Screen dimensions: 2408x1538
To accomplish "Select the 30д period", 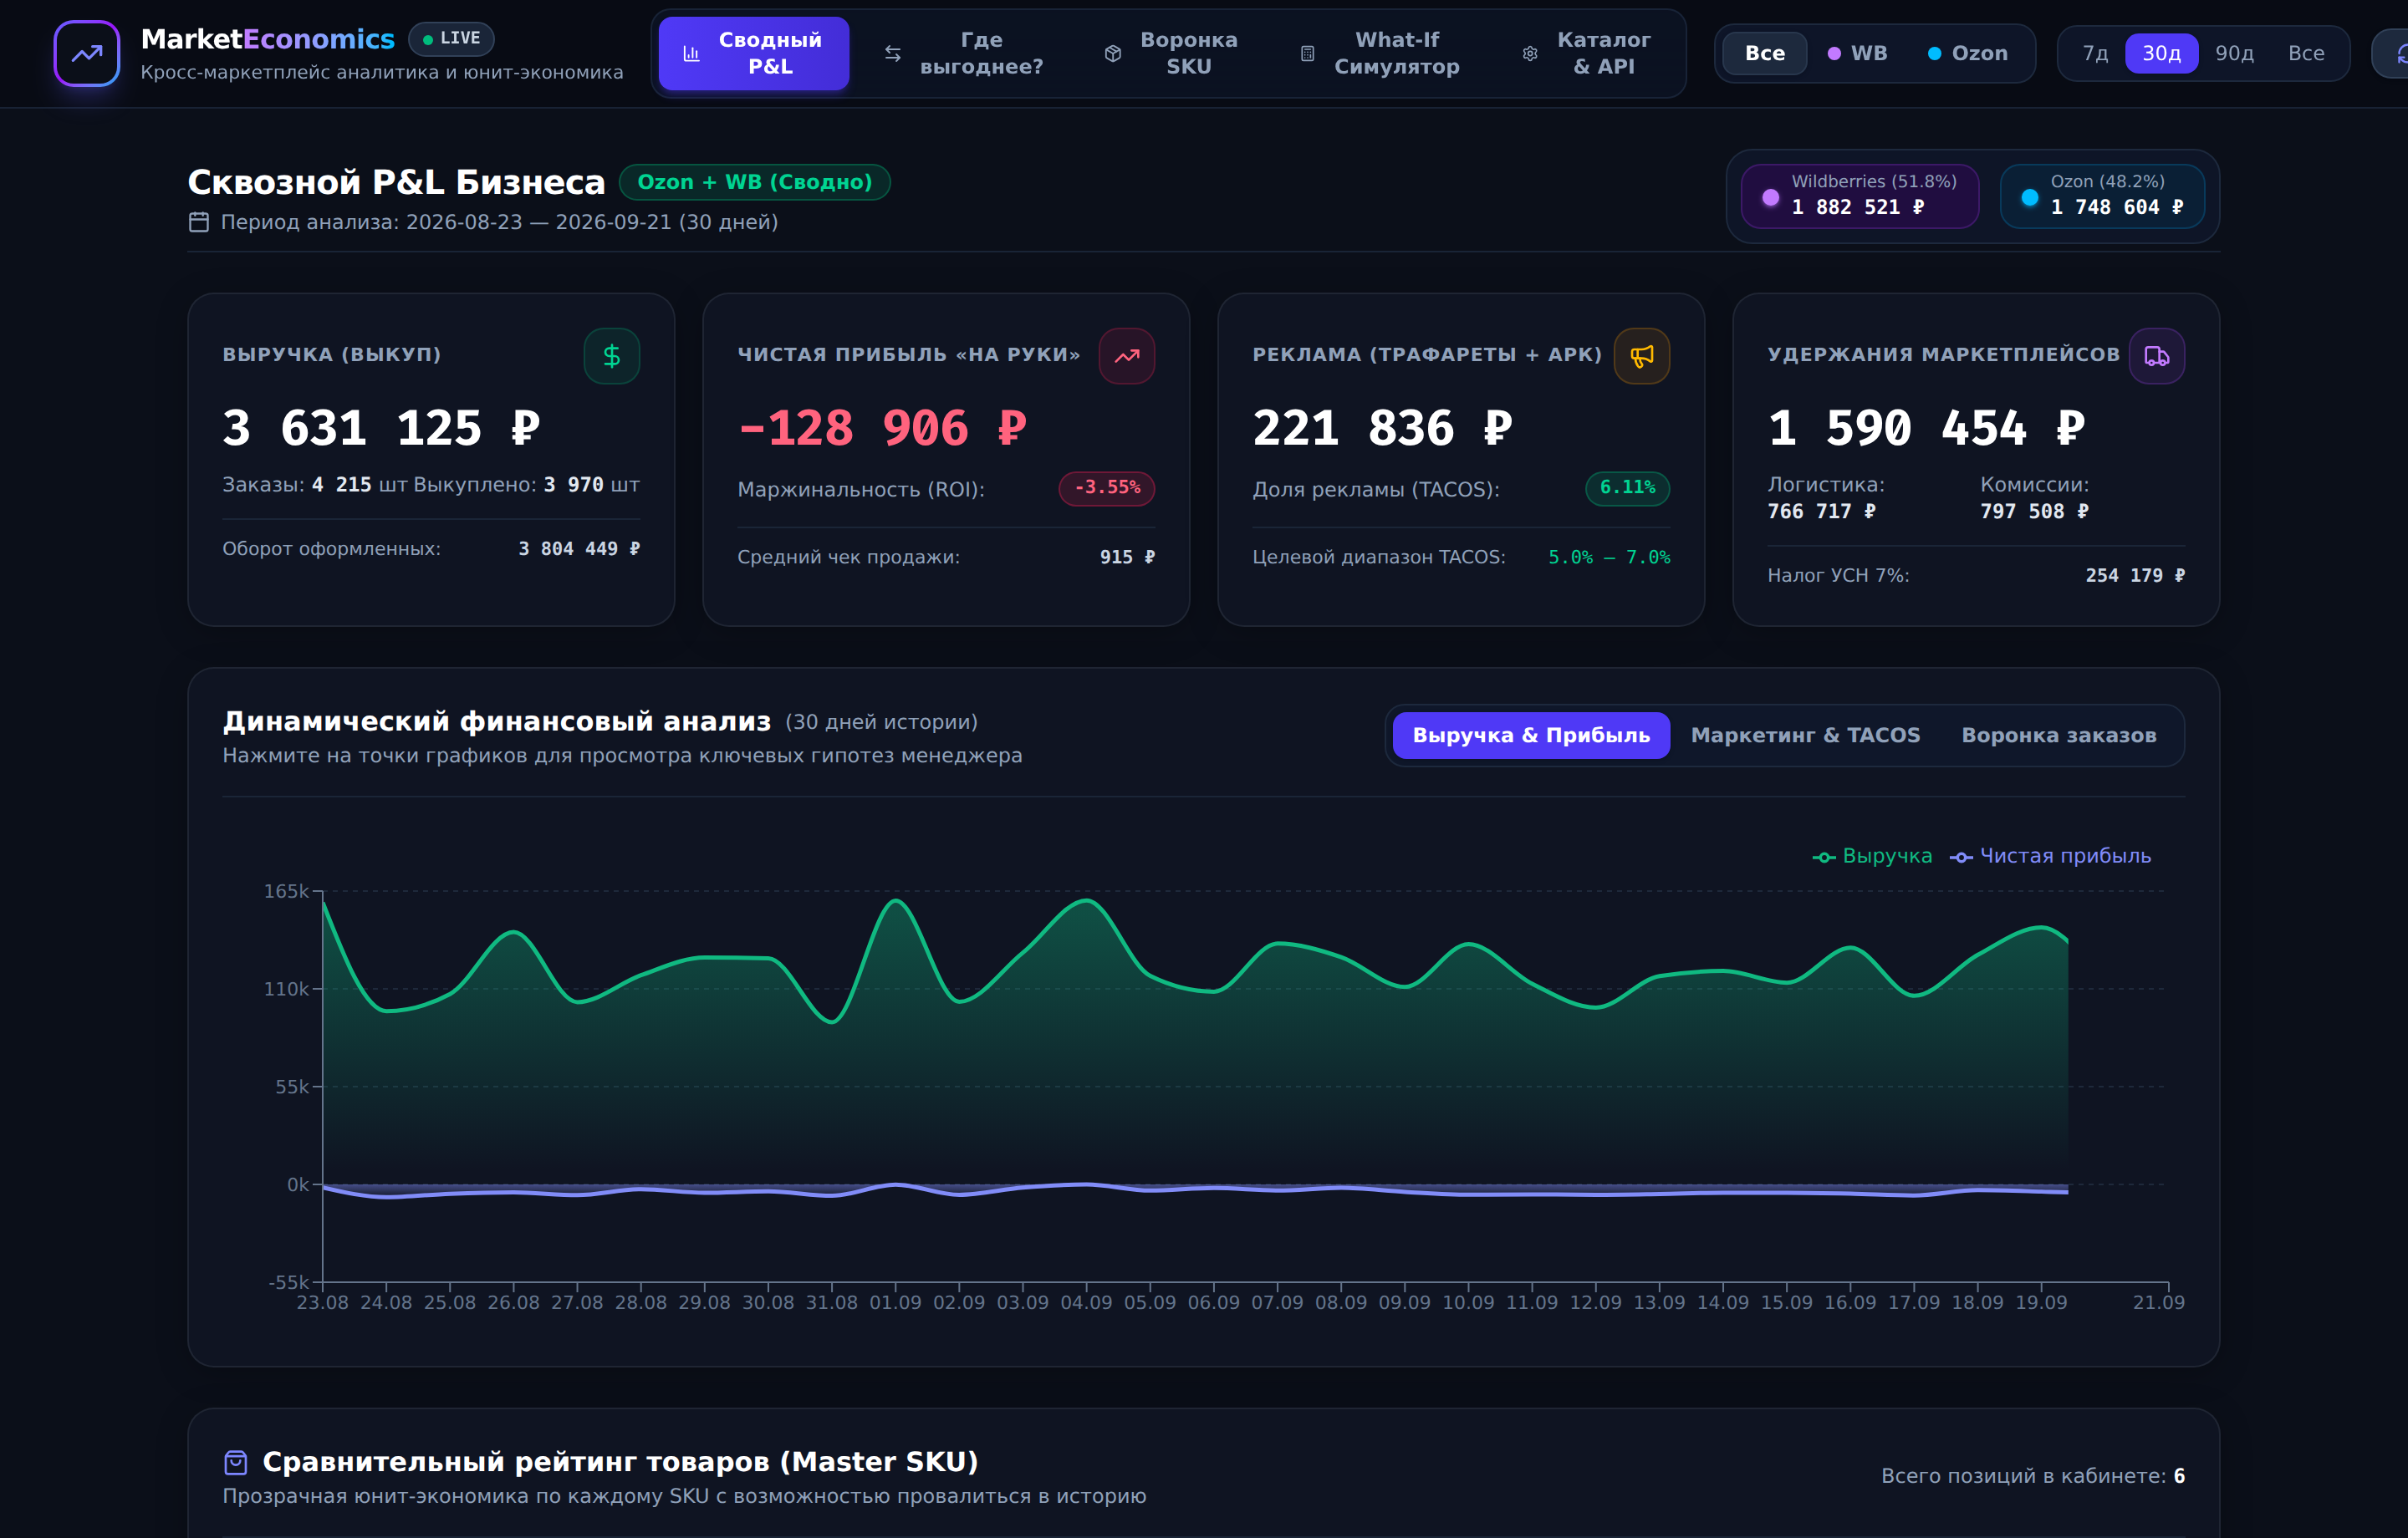I will point(2161,53).
